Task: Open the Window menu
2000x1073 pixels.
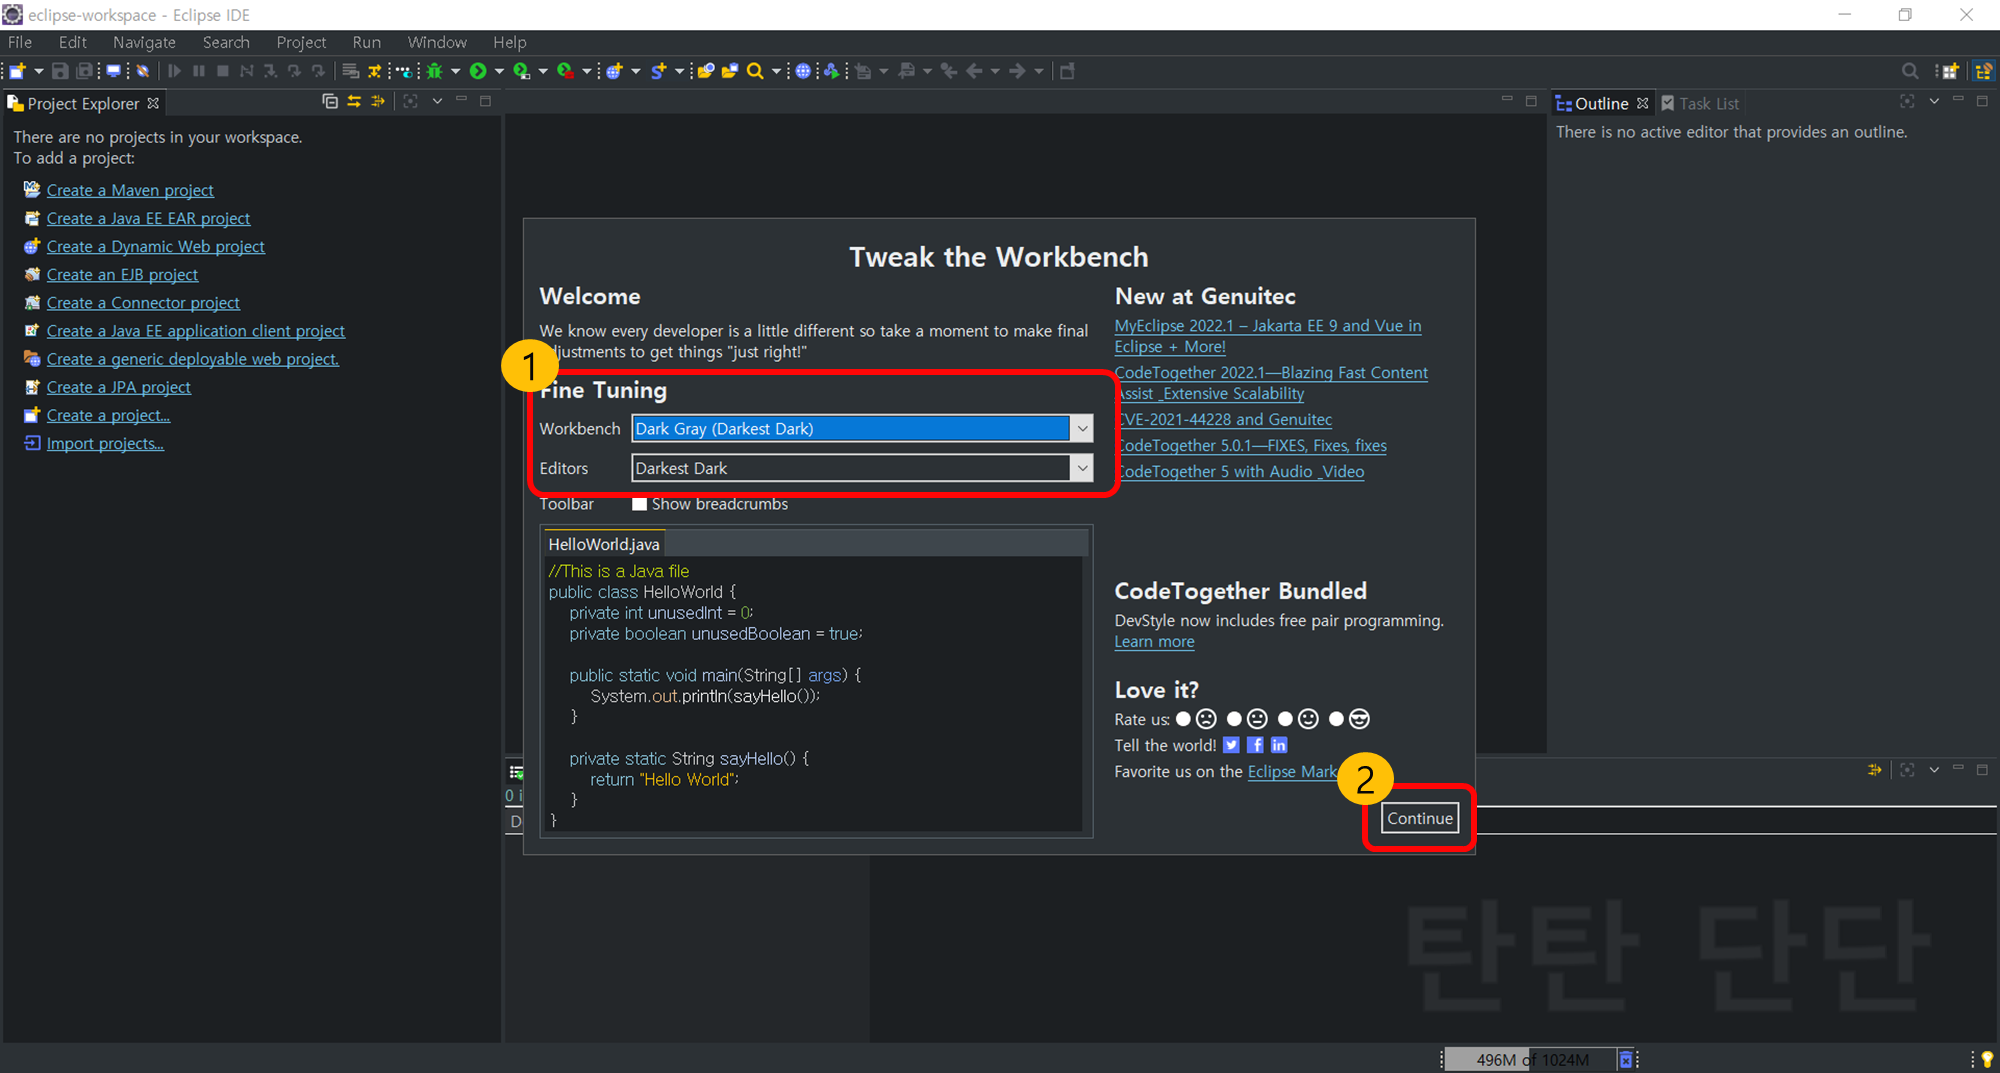Action: (437, 42)
